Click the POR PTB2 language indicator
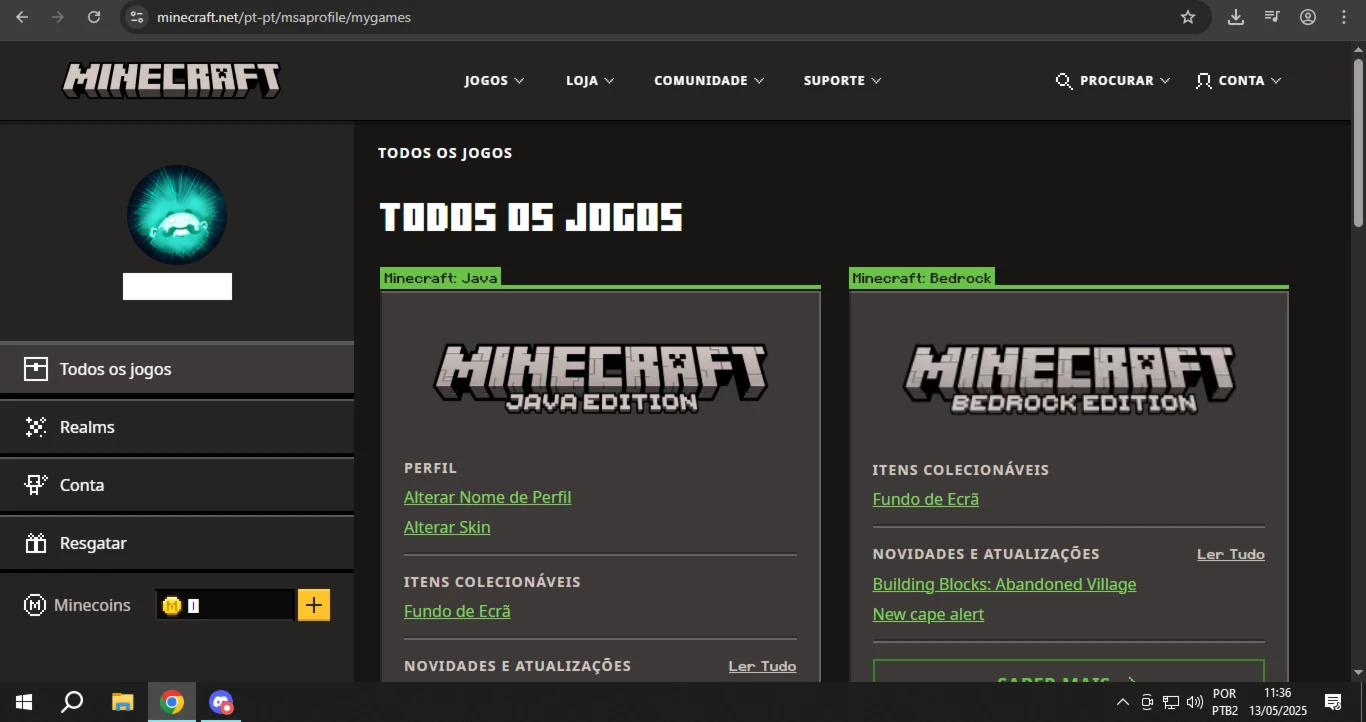This screenshot has height=722, width=1366. pyautogui.click(x=1225, y=702)
